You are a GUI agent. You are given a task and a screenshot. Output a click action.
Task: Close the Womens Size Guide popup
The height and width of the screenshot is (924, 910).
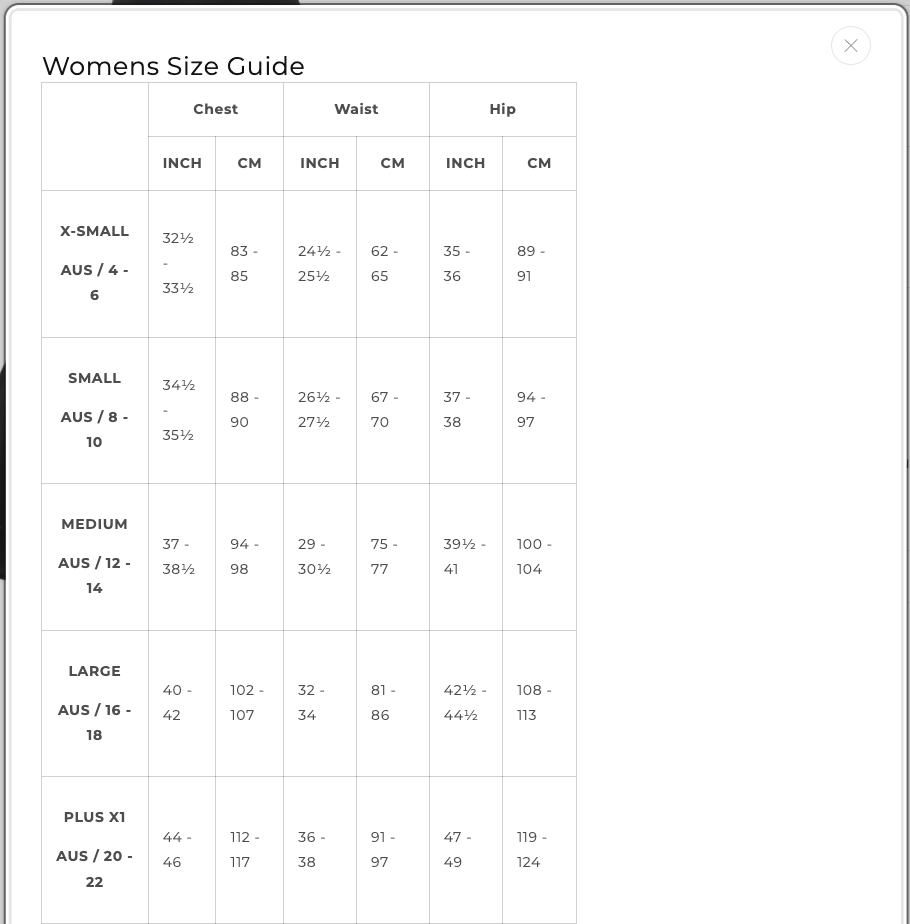point(850,46)
